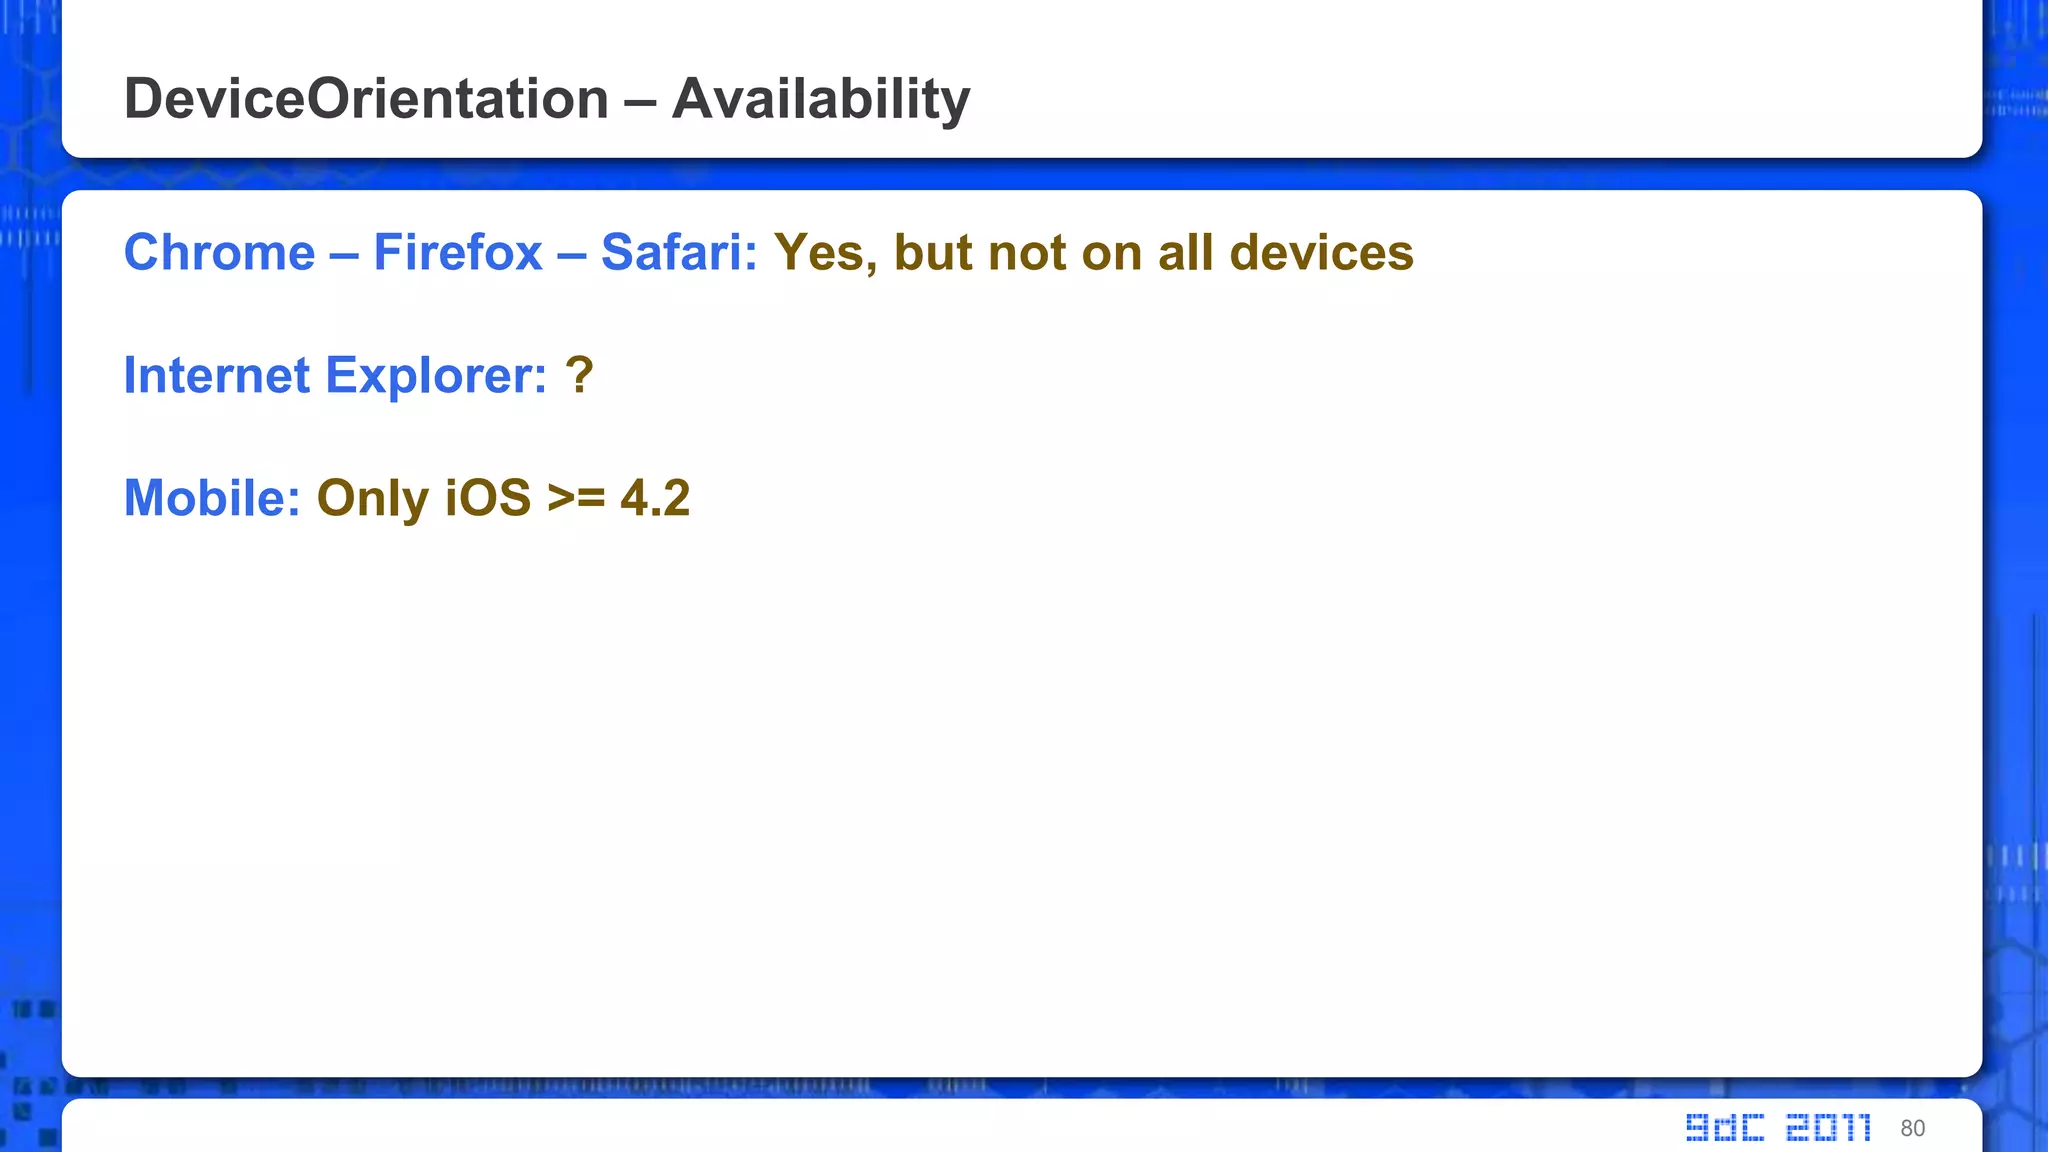Click the '2011' in the footer logo
2048x1152 pixels.
point(1829,1127)
